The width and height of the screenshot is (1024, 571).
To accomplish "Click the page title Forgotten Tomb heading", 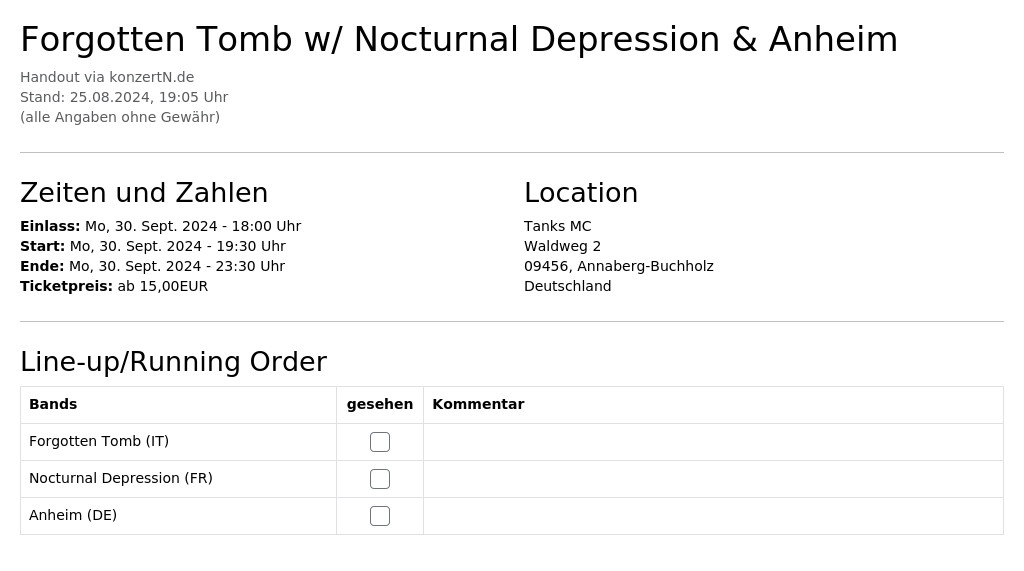I will click(x=459, y=39).
